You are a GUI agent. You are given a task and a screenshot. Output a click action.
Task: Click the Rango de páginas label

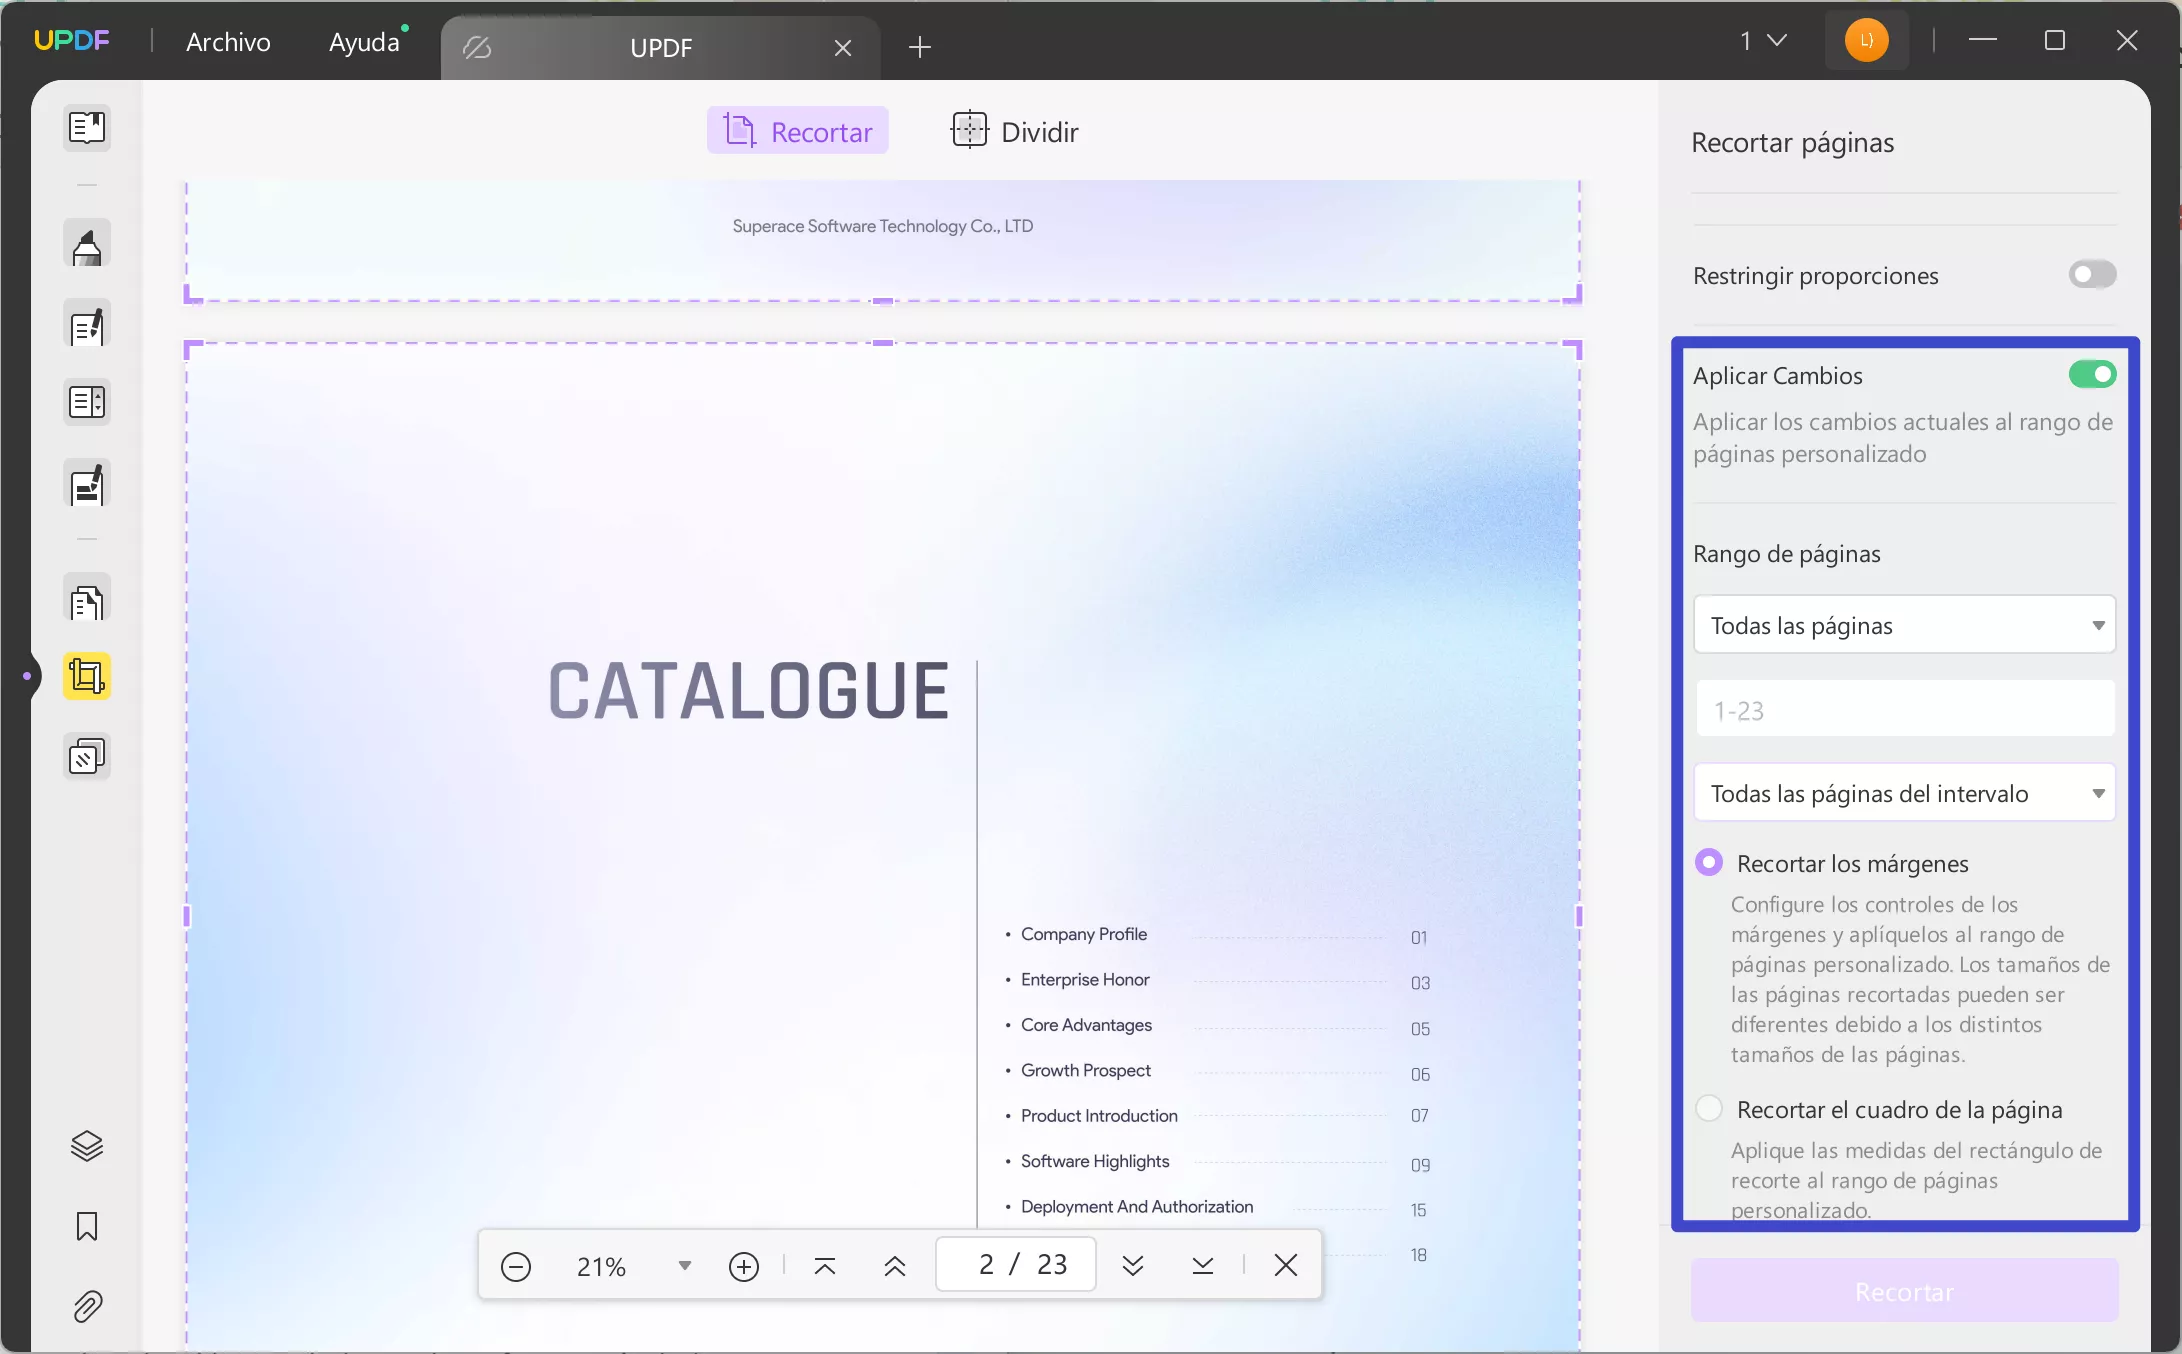1787,554
